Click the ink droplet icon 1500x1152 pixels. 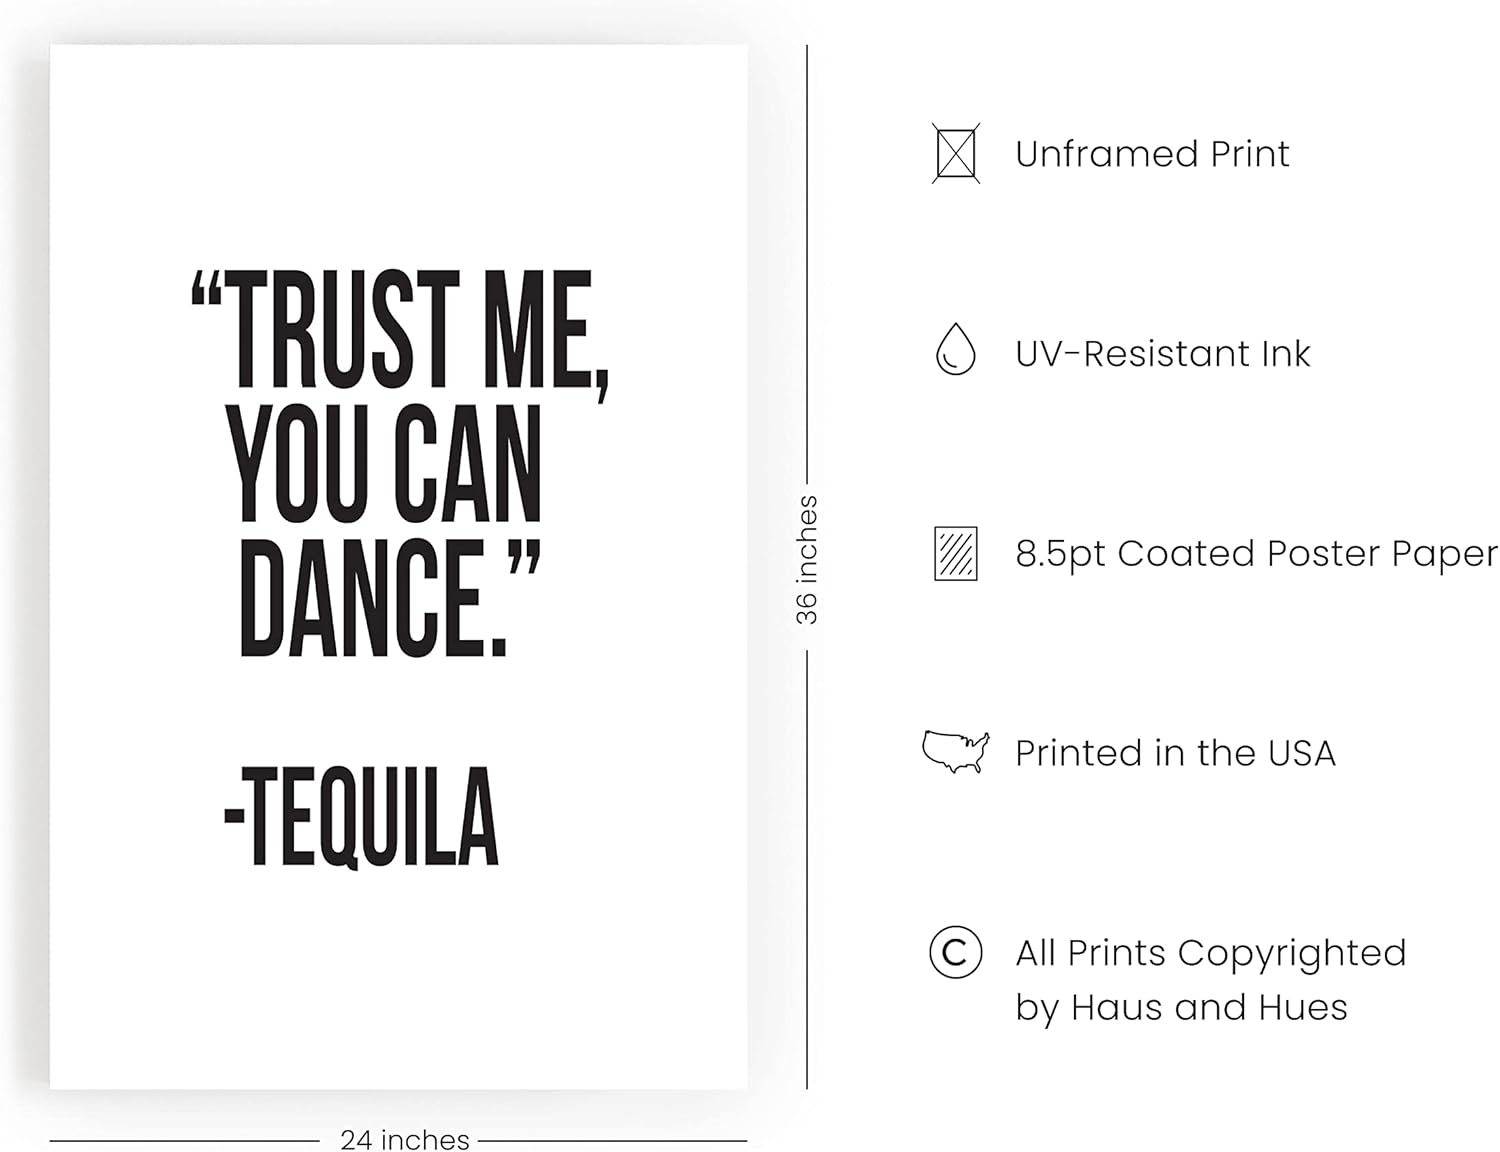click(955, 350)
